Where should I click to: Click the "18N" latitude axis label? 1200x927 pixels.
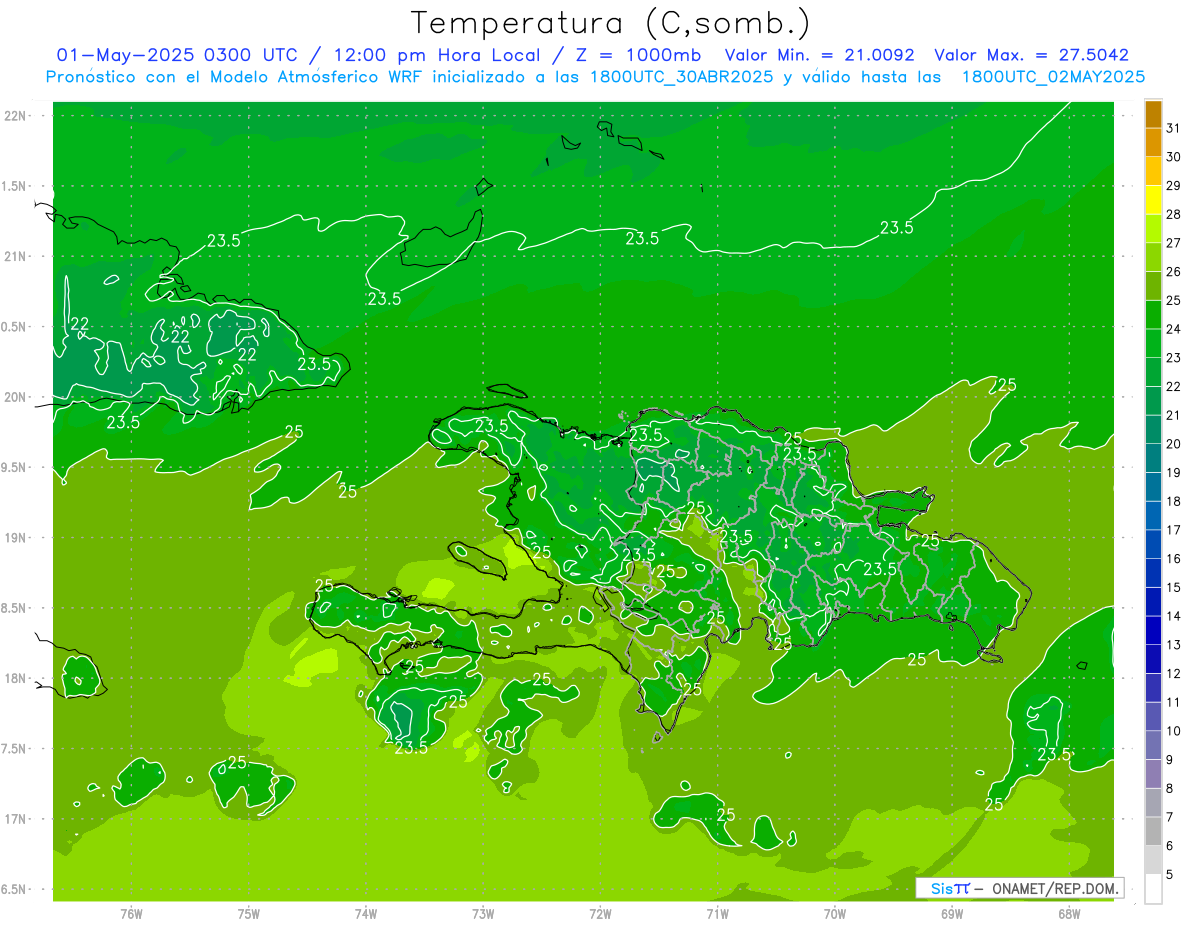point(14,678)
